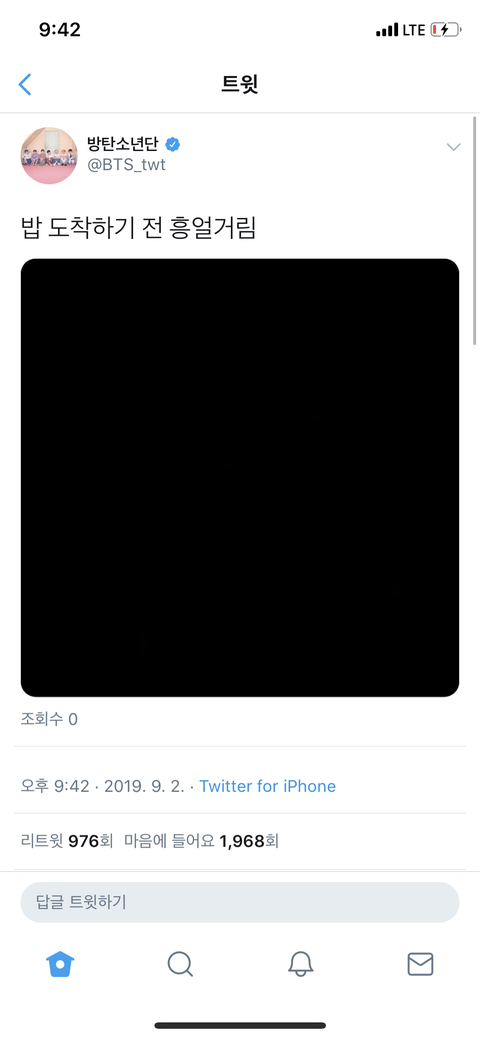Viewport: 480px width, 1039px height.
Task: View the 리트윗 976회 list
Action: 67,842
